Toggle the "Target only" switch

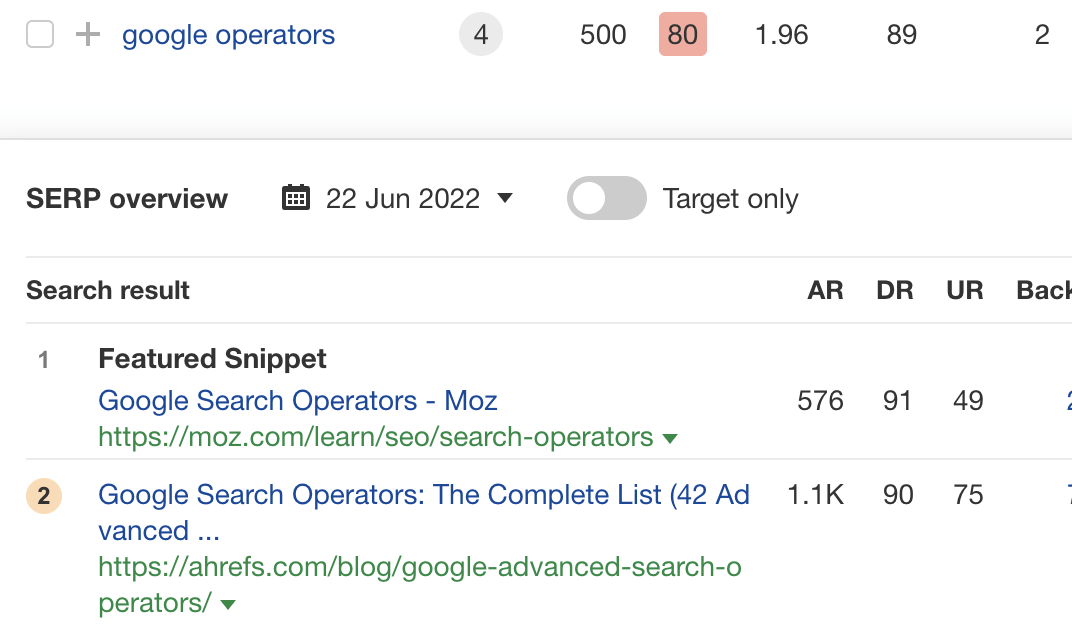[x=606, y=198]
